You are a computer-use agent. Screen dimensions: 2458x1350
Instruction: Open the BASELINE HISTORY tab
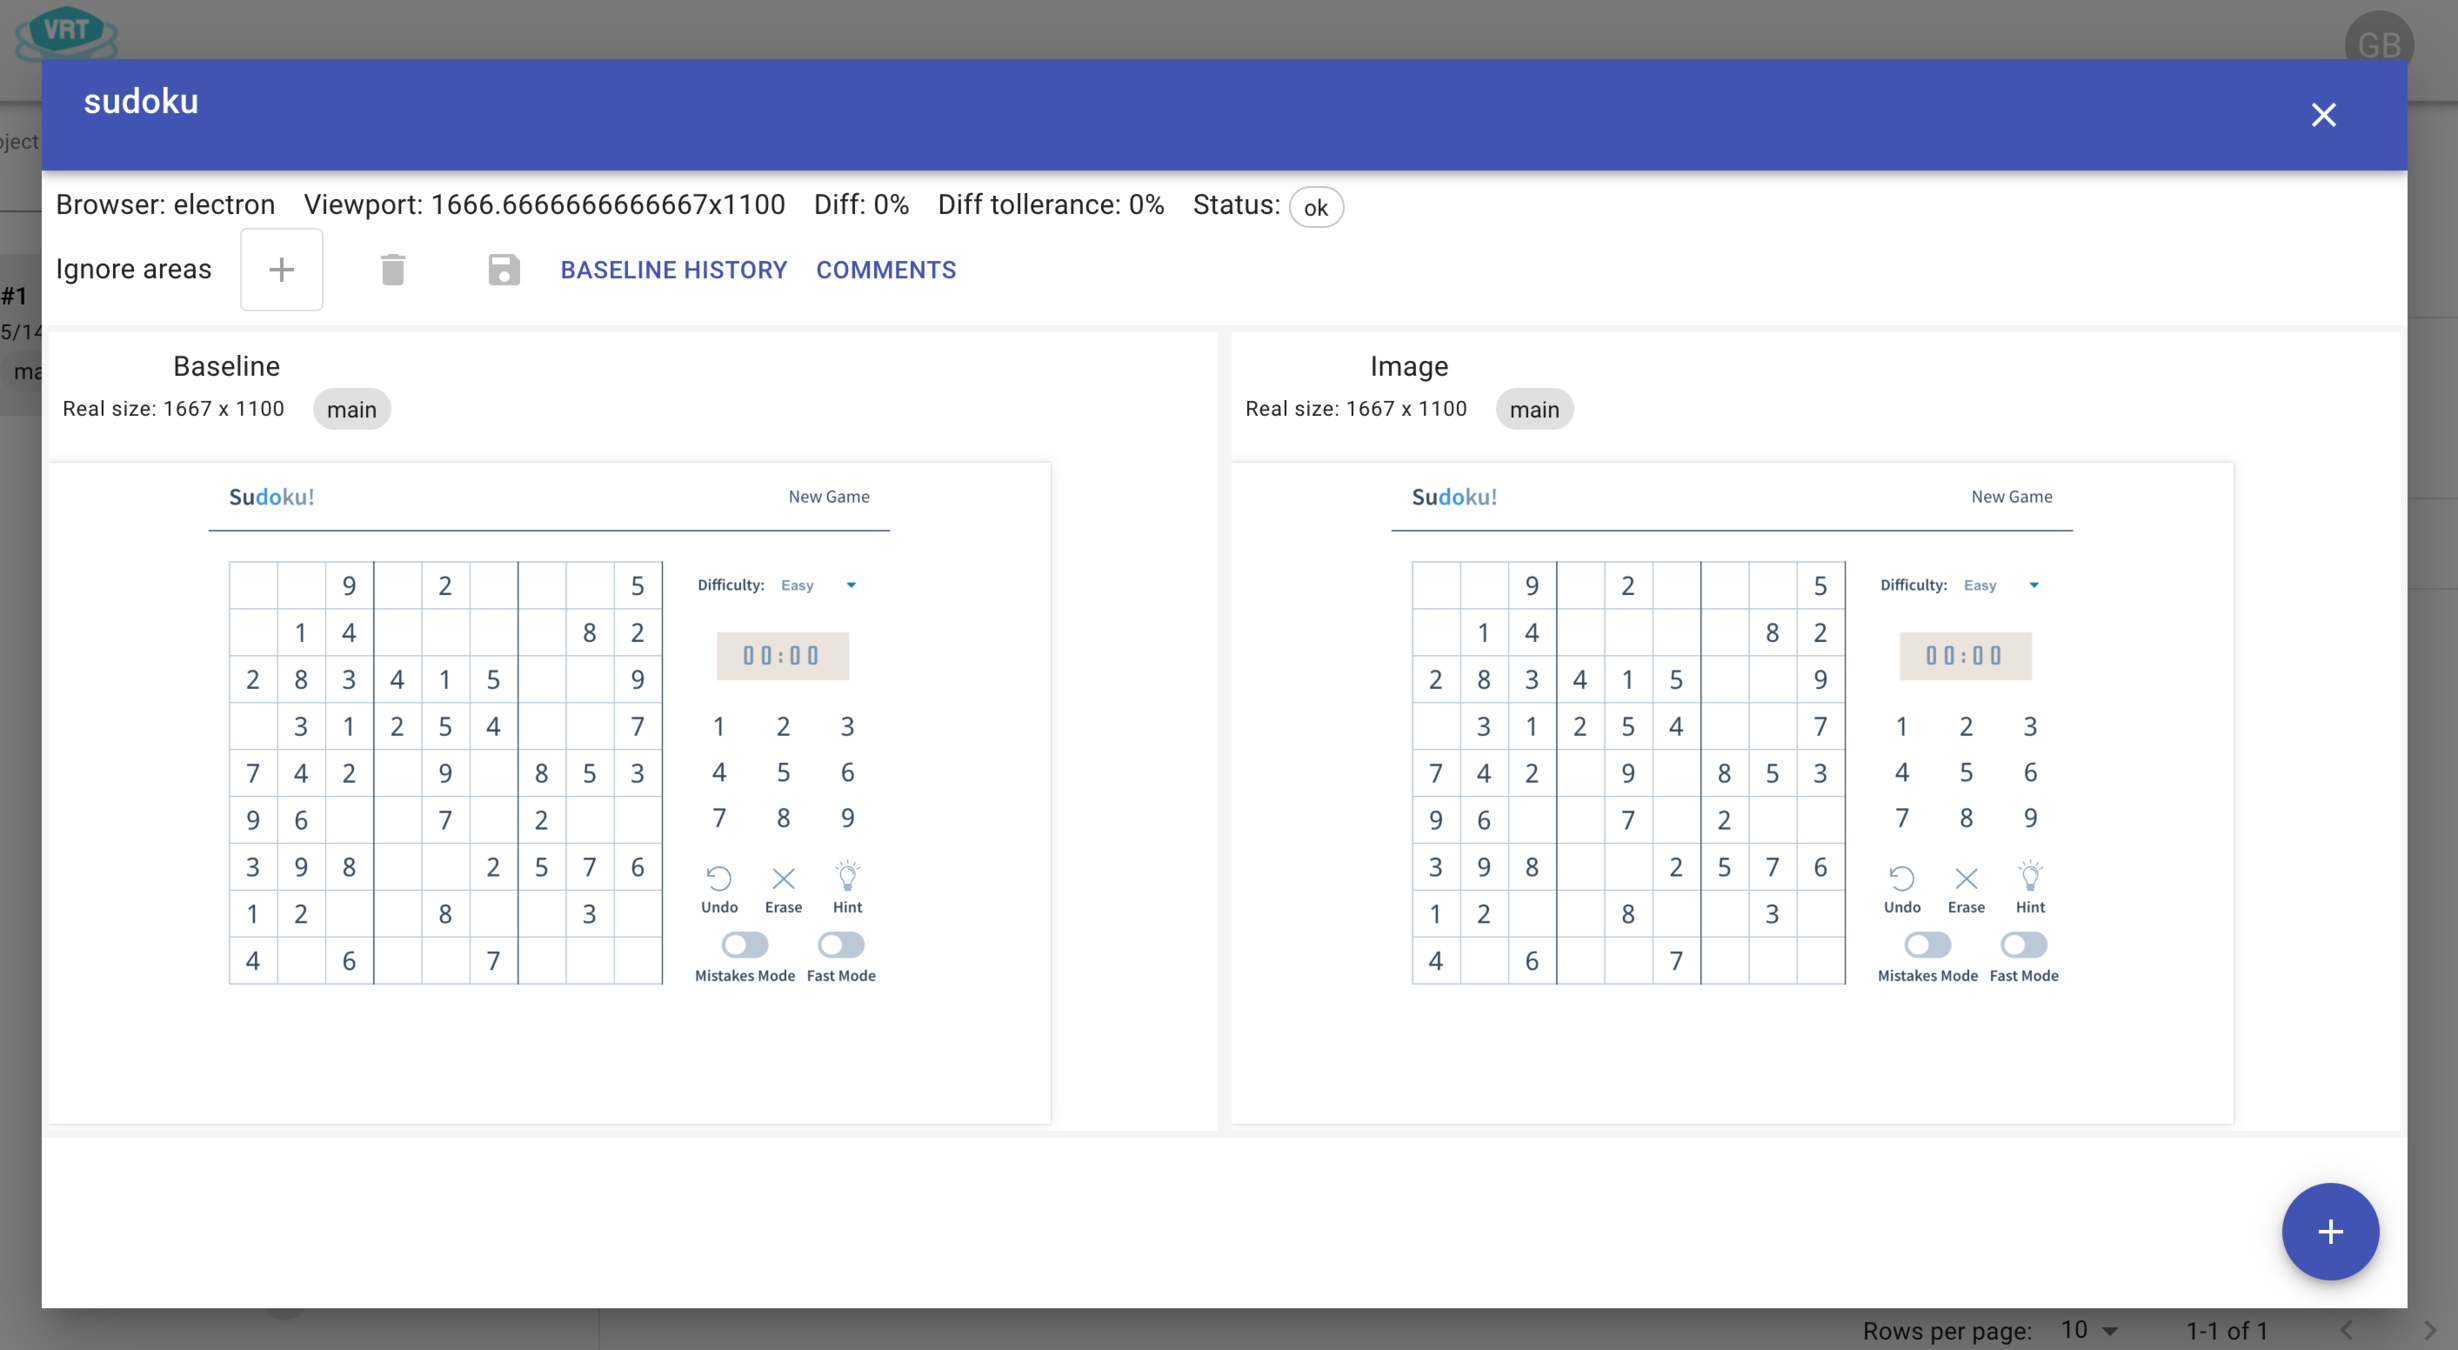[673, 270]
